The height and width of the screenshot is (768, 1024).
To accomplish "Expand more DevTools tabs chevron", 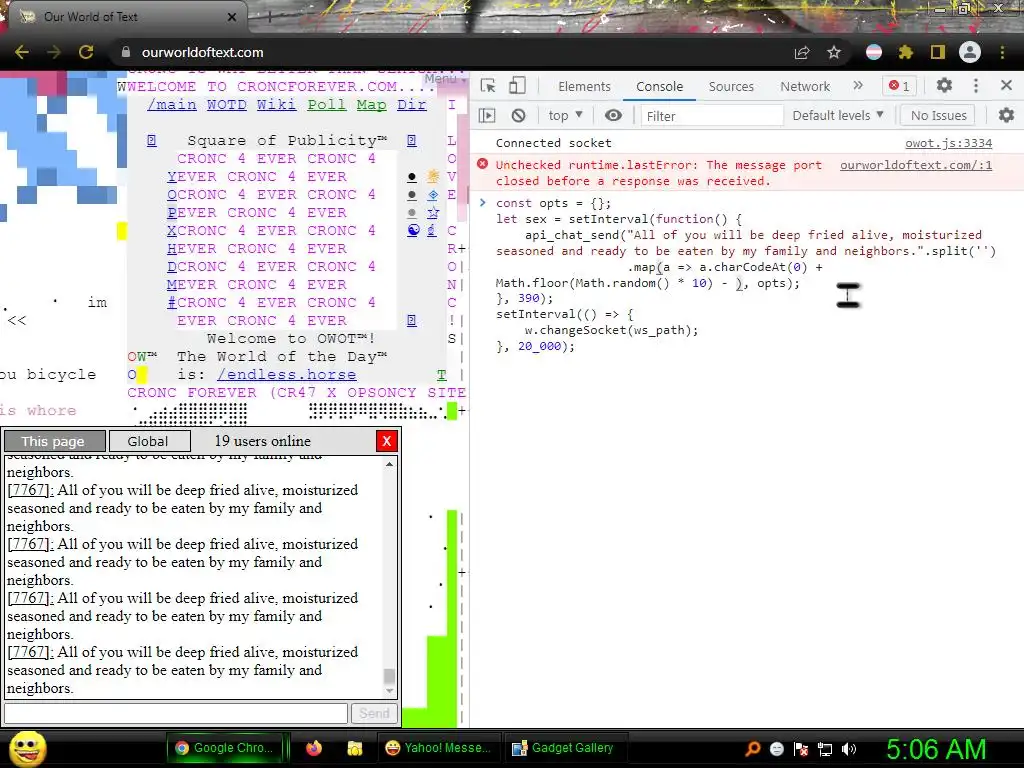I will click(858, 86).
